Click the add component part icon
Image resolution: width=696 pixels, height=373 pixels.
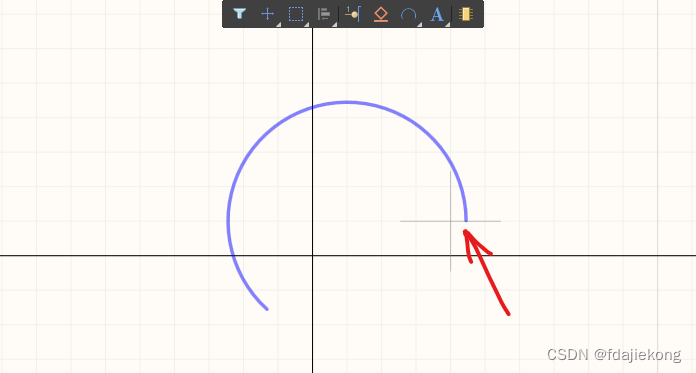(466, 14)
